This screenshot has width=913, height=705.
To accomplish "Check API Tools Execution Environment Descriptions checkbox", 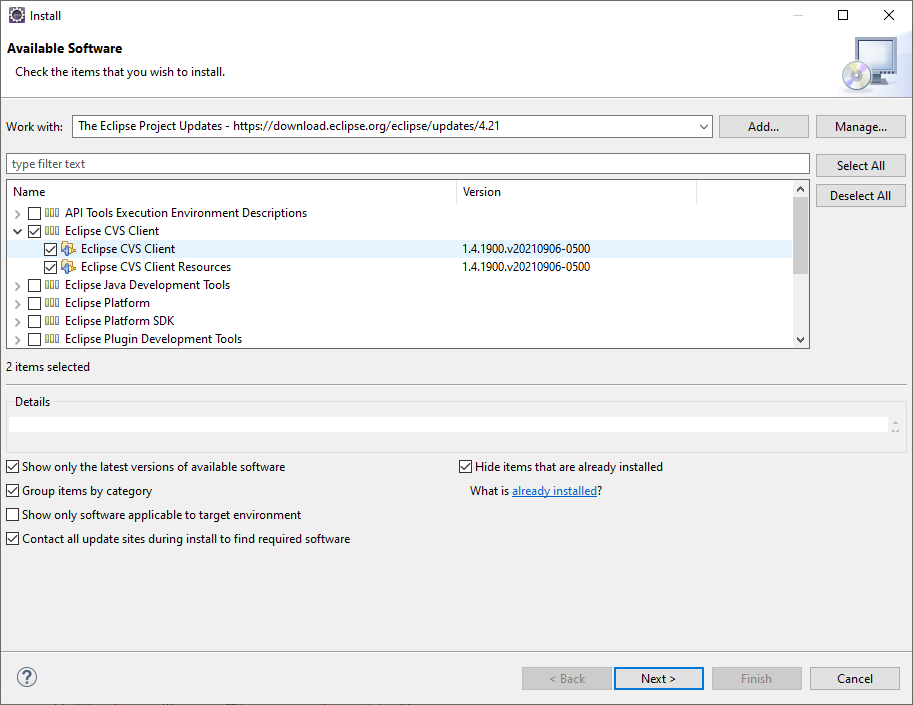I will pos(34,214).
